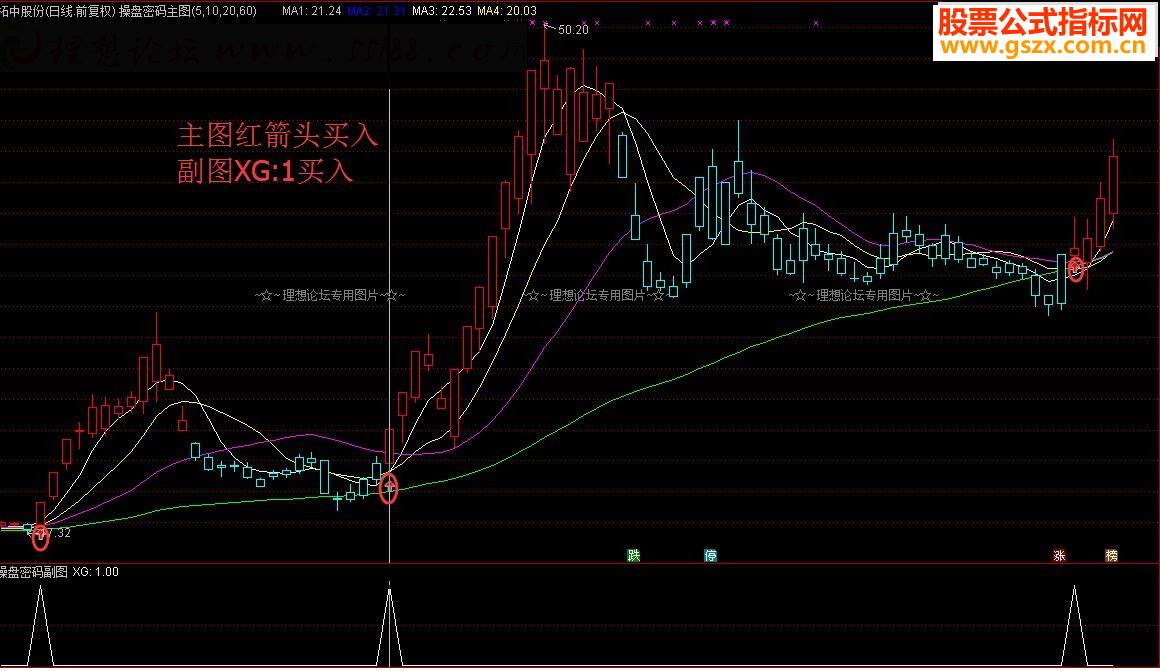1160x671 pixels.
Task: Click the 股票公式指标网 banner title
Action: pos(1043,22)
